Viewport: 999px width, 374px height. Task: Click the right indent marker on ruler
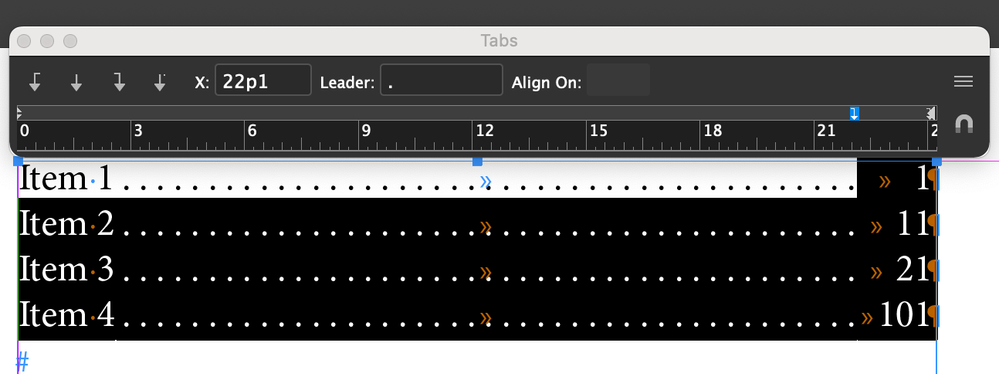click(x=931, y=113)
